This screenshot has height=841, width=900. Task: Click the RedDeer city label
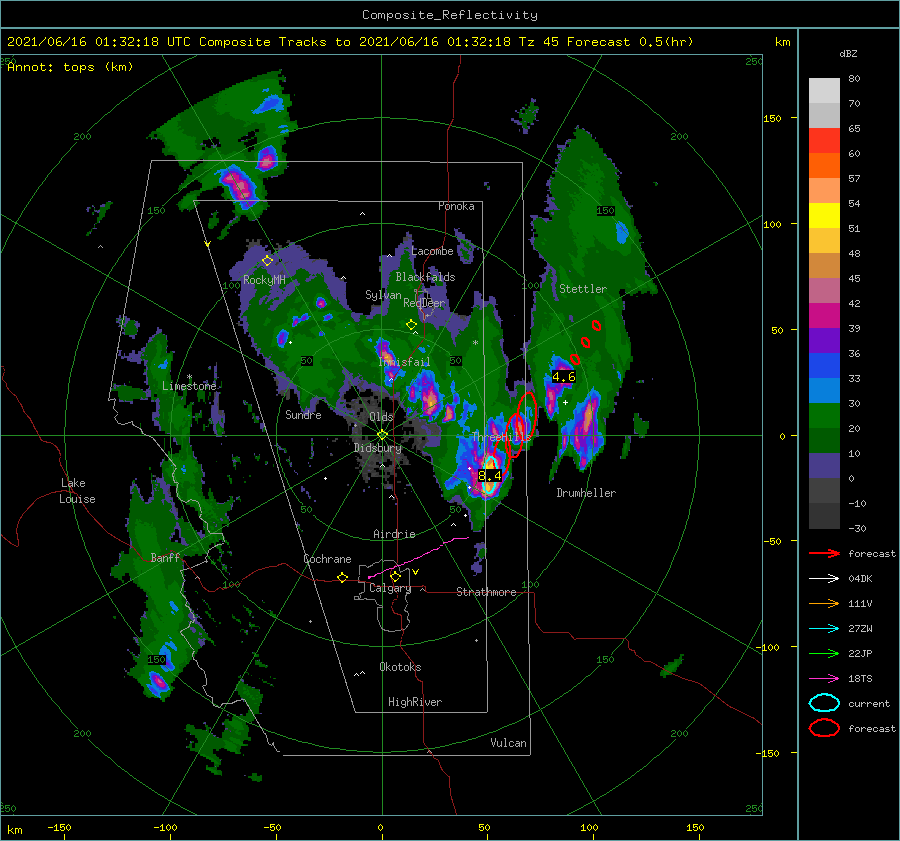point(424,303)
